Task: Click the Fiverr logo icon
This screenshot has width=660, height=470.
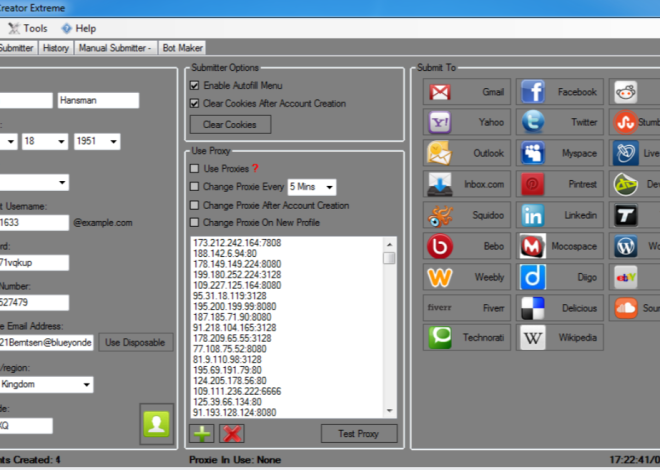Action: (440, 308)
